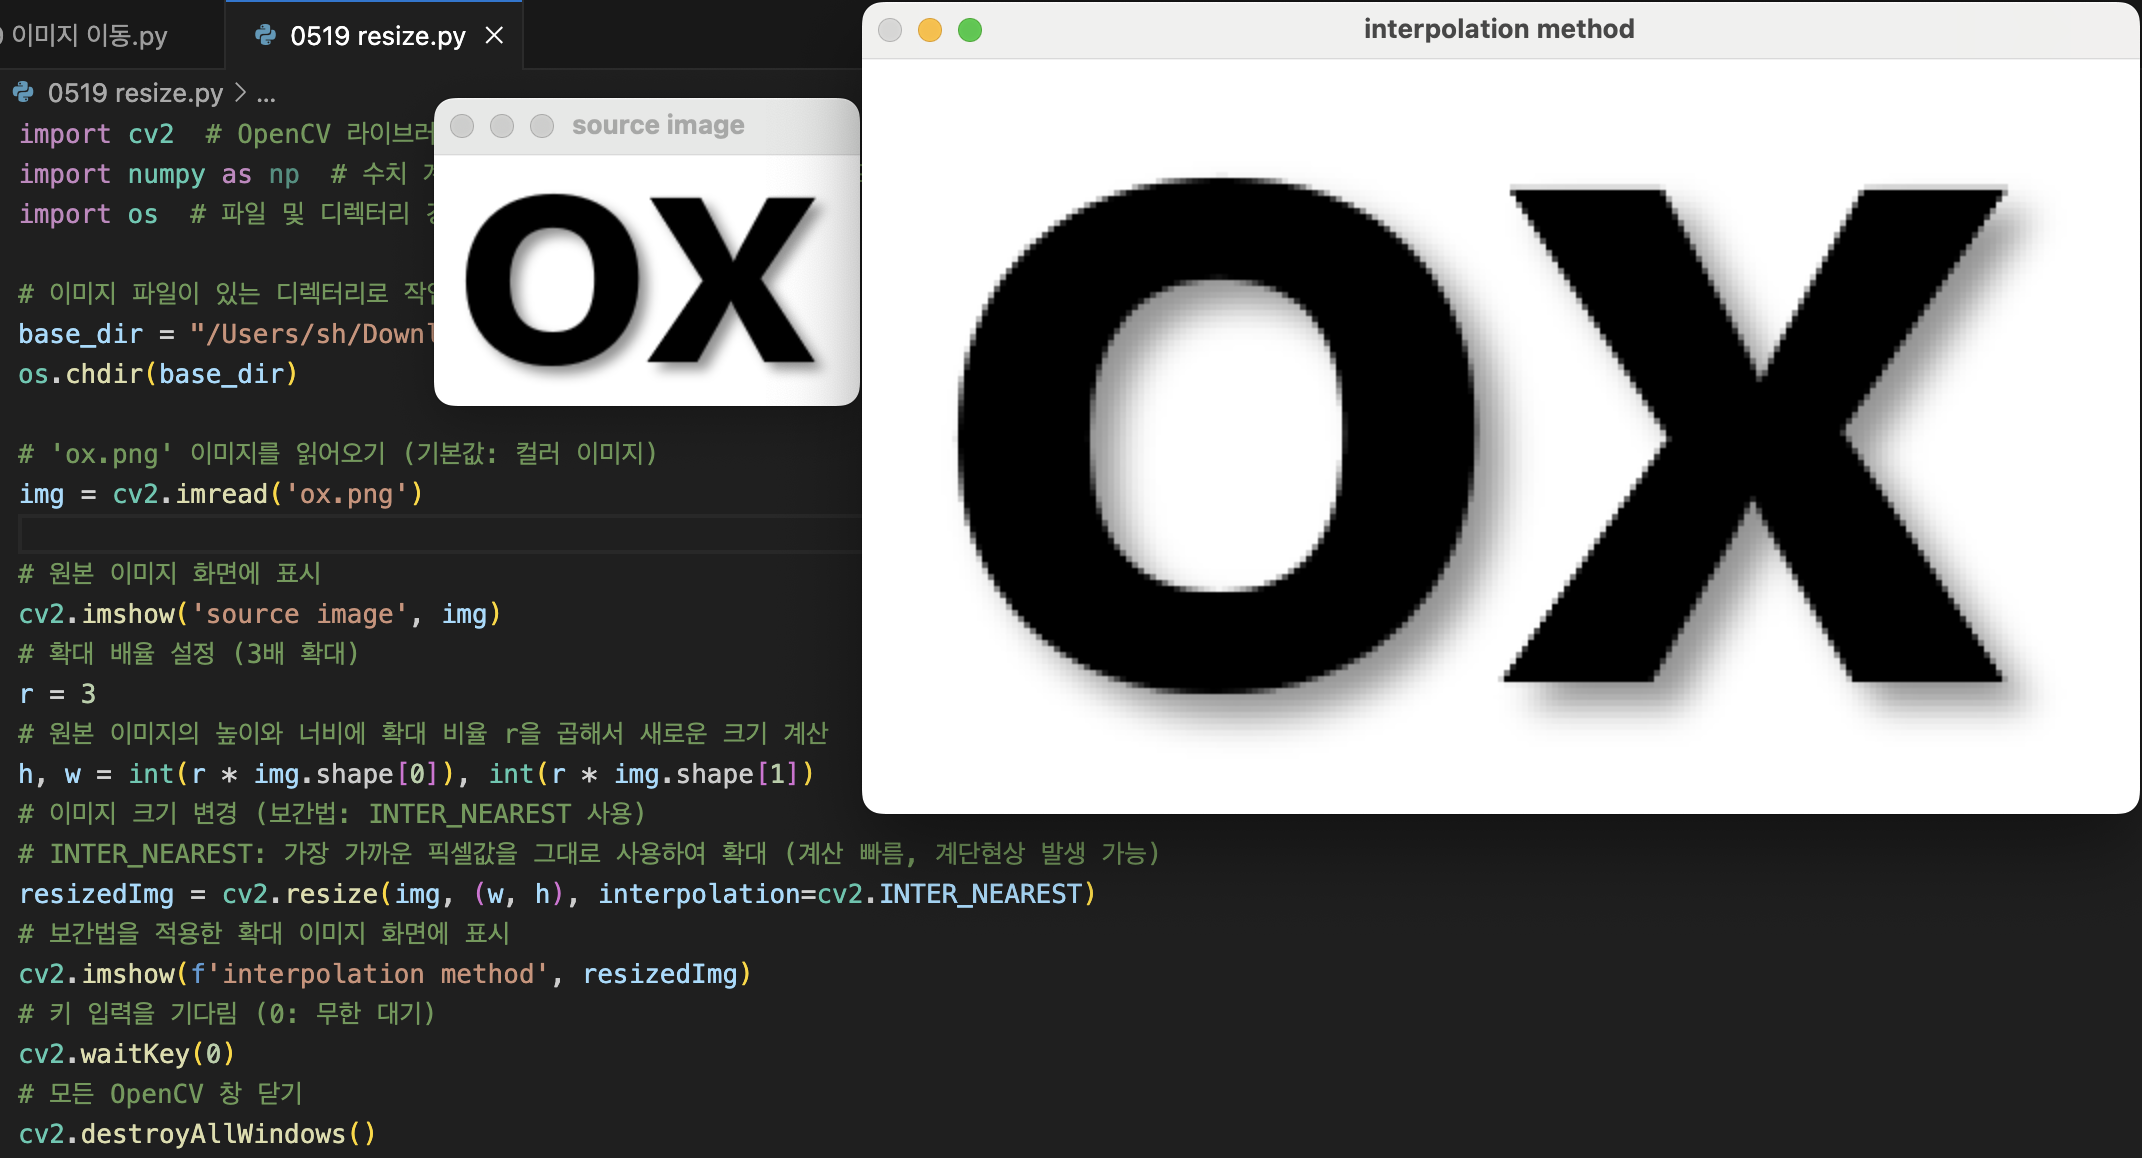Minimize the interpolation method window
The height and width of the screenshot is (1158, 2142).
click(929, 30)
